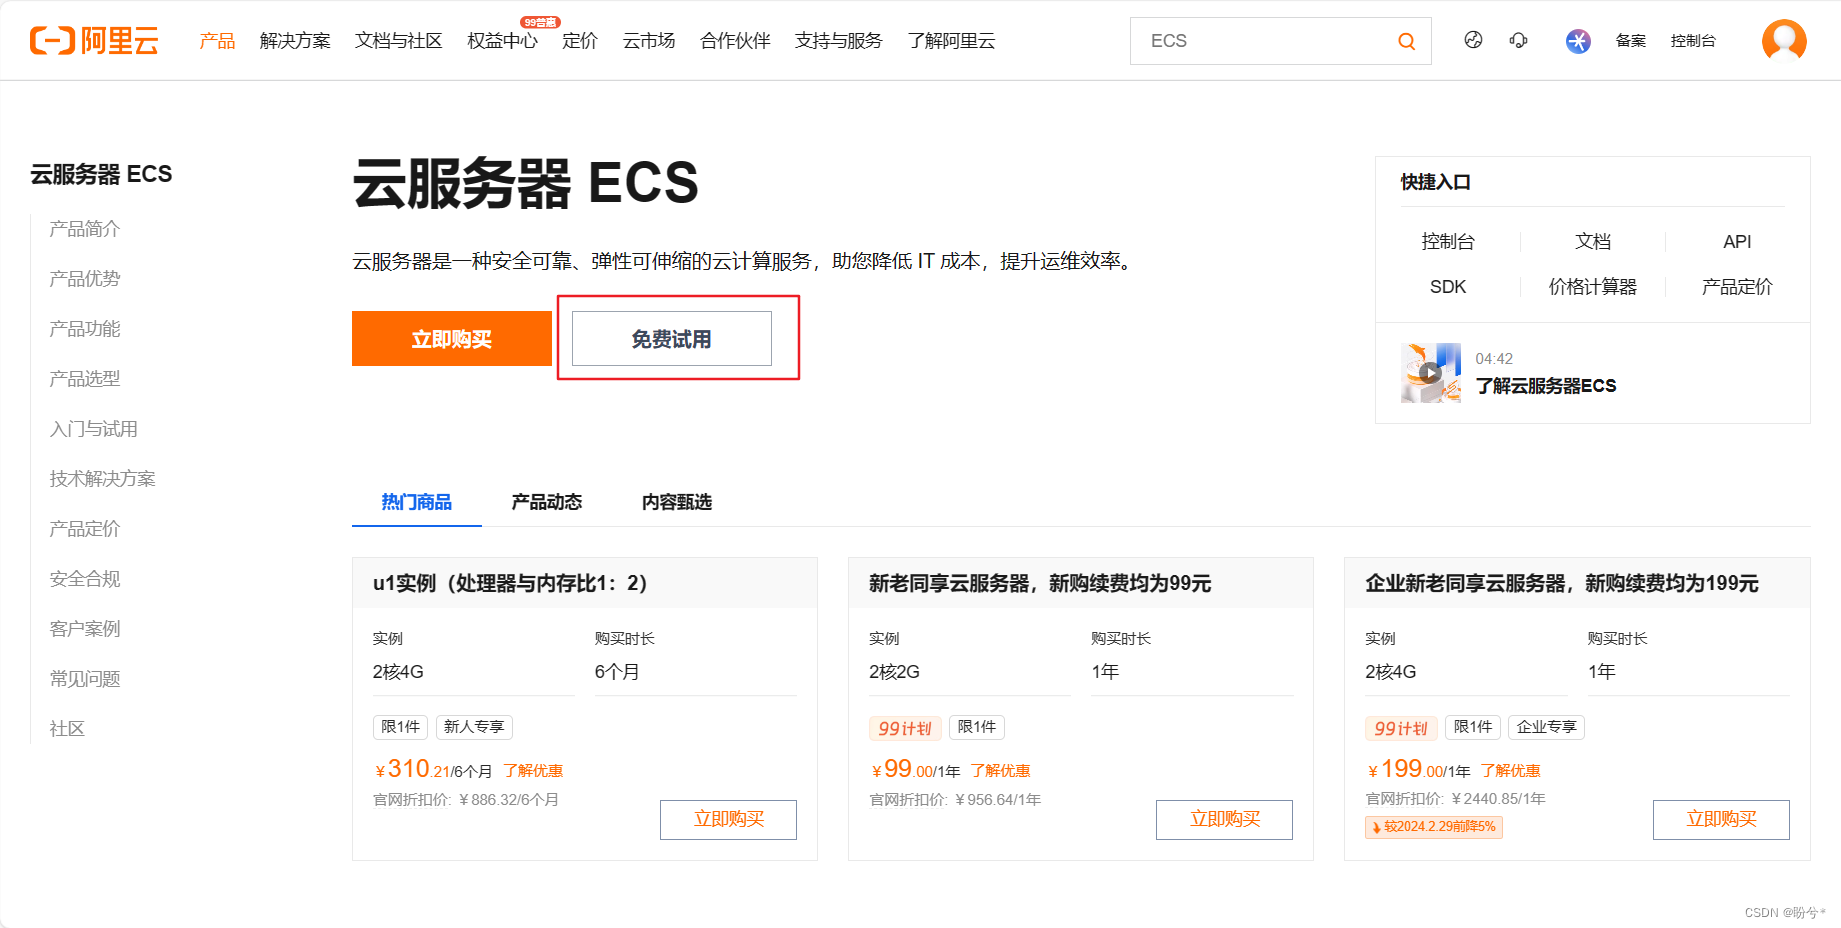The image size is (1841, 928).
Task: Click the 免费试用 button
Action: coord(672,339)
